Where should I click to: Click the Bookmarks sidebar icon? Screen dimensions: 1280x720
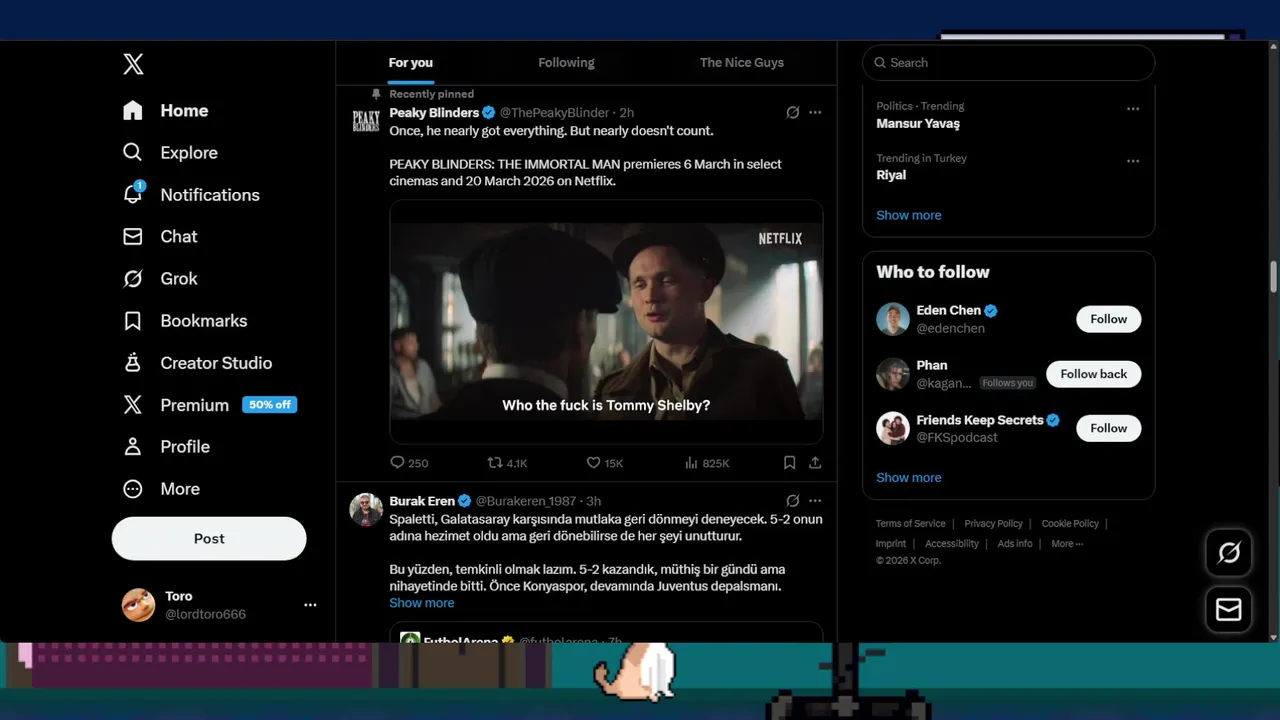pyautogui.click(x=133, y=321)
